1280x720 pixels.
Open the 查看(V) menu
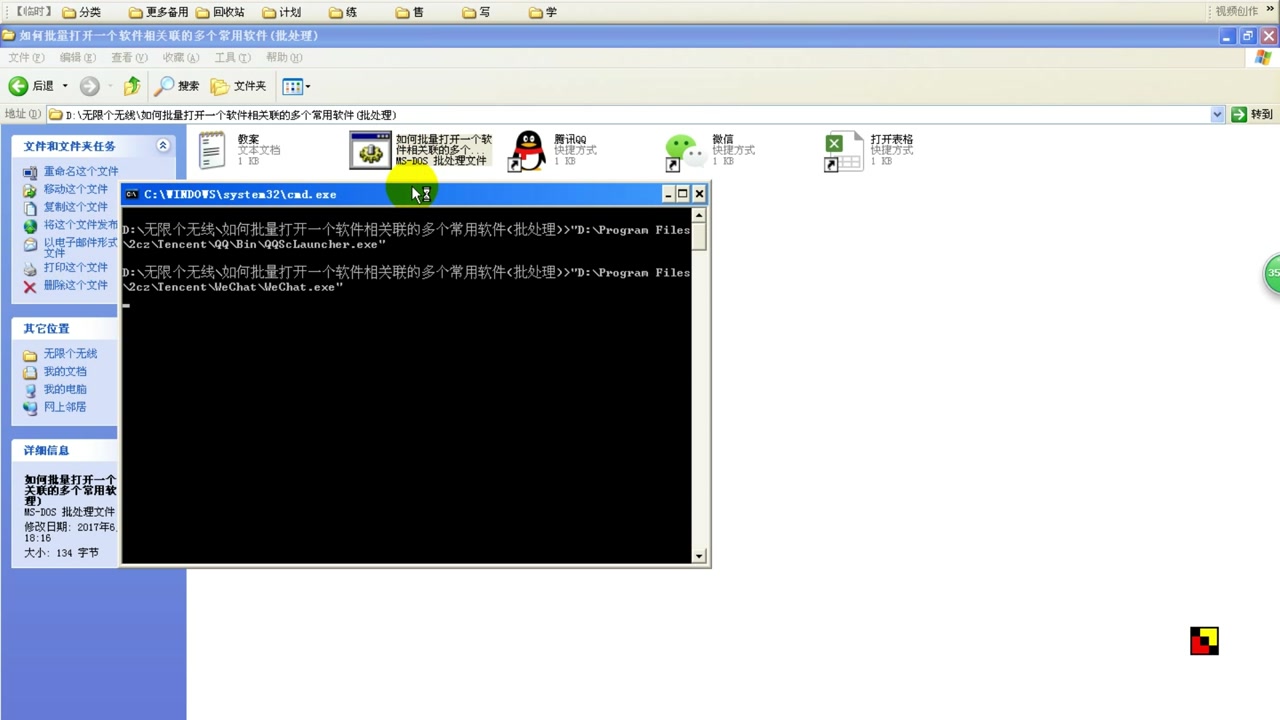(129, 58)
